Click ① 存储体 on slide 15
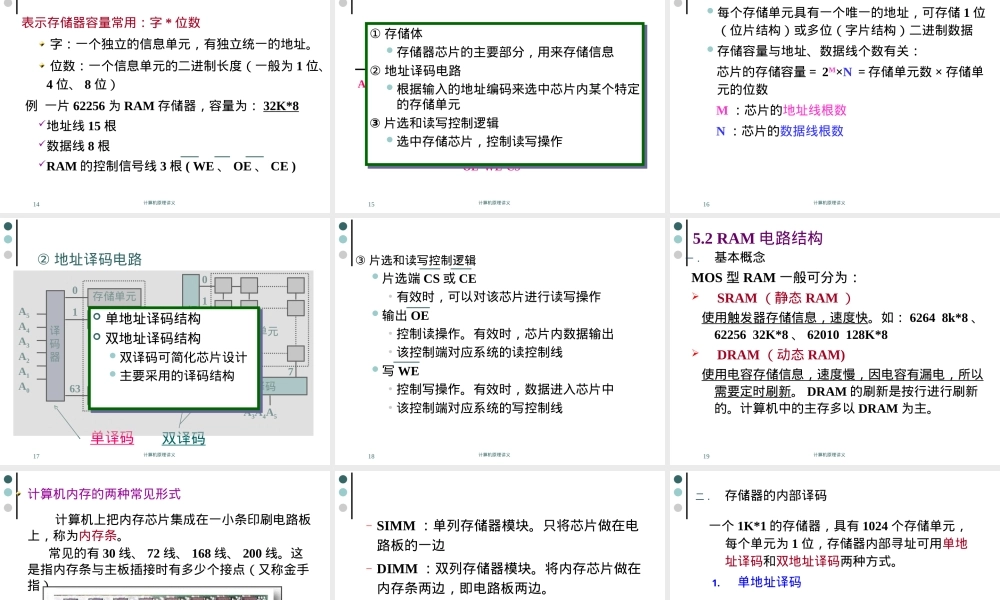The width and height of the screenshot is (1000, 600). 396,34
